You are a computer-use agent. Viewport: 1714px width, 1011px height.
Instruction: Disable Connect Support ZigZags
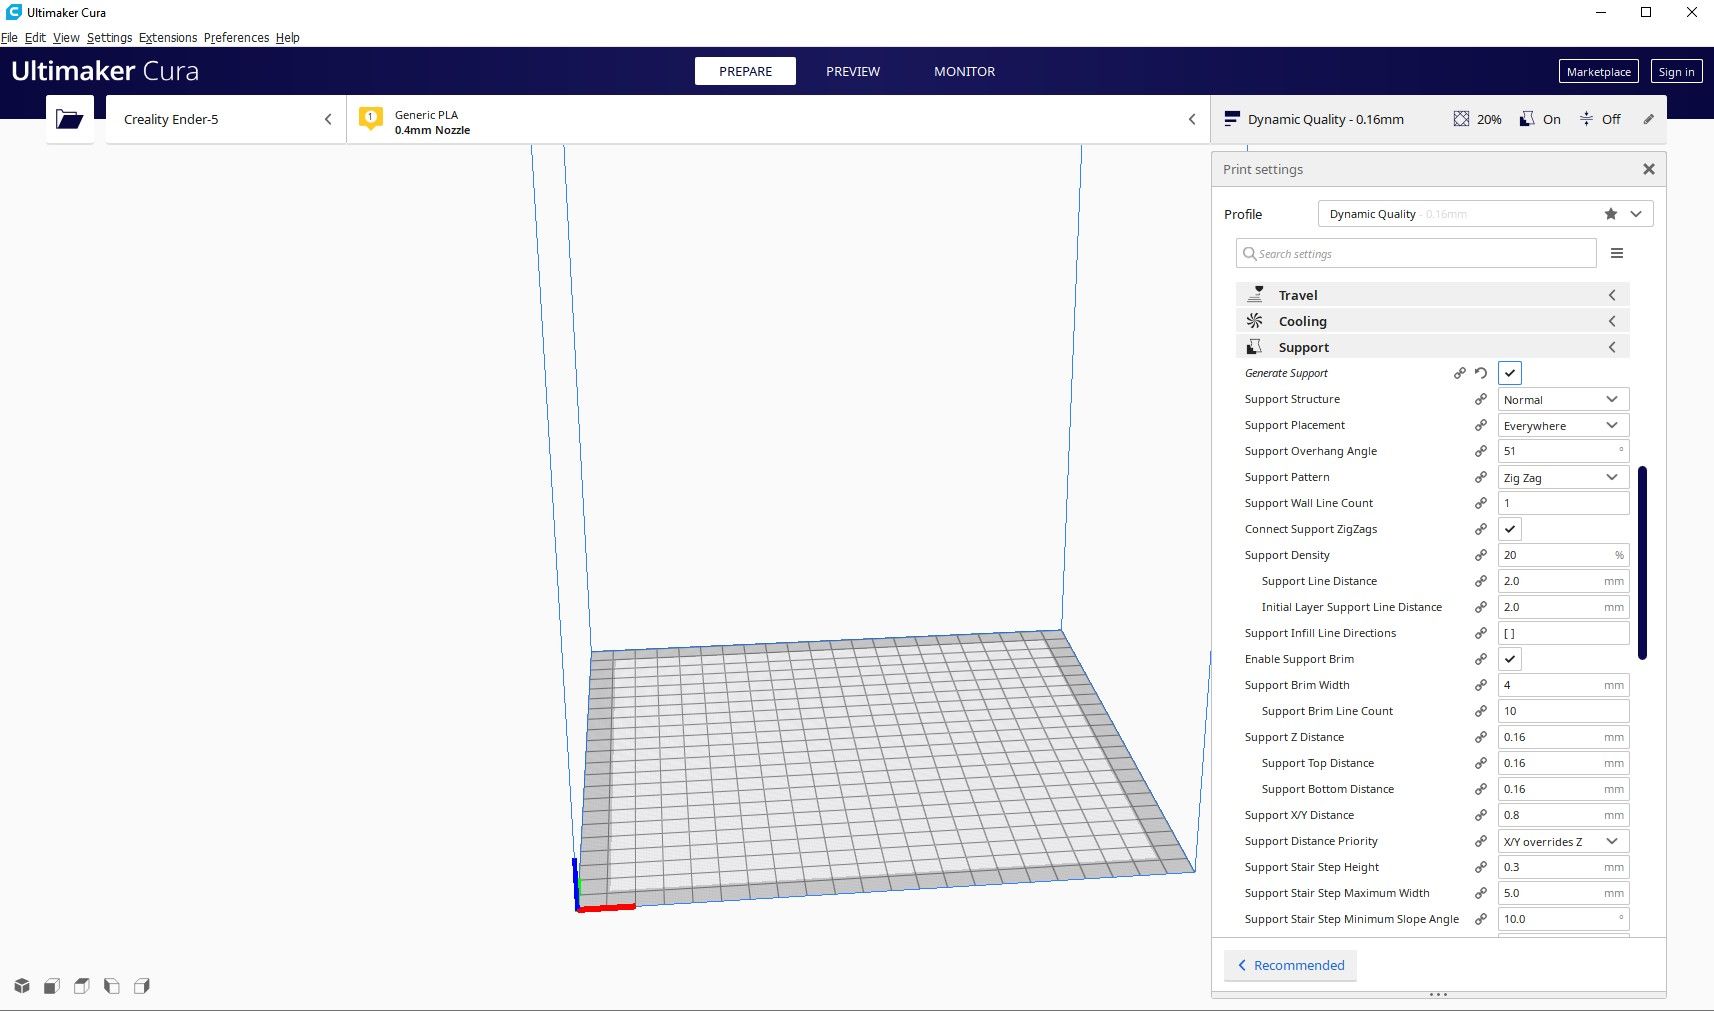tap(1510, 529)
